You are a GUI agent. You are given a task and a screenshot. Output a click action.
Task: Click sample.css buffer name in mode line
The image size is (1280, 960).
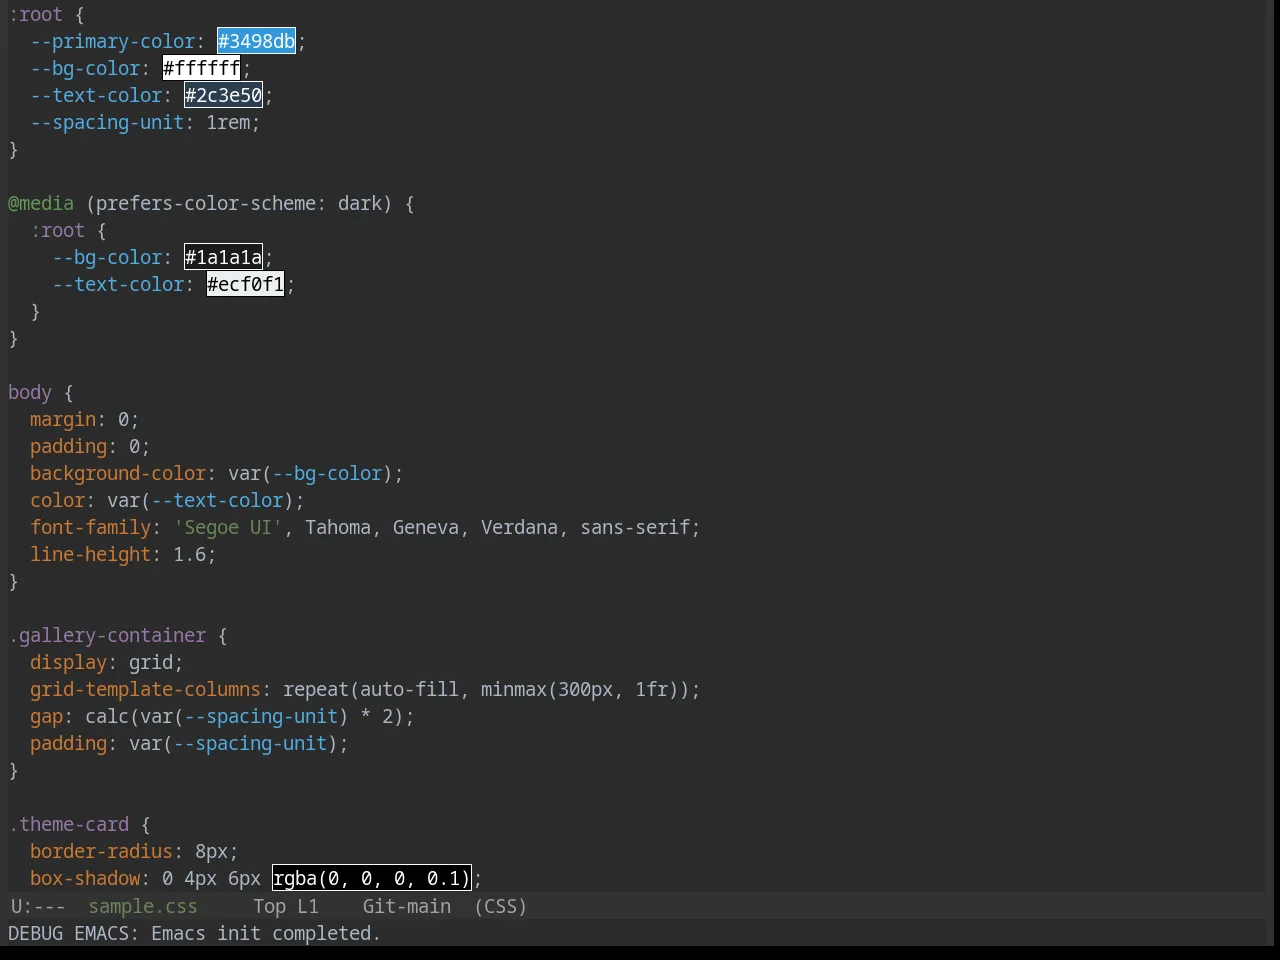point(143,906)
